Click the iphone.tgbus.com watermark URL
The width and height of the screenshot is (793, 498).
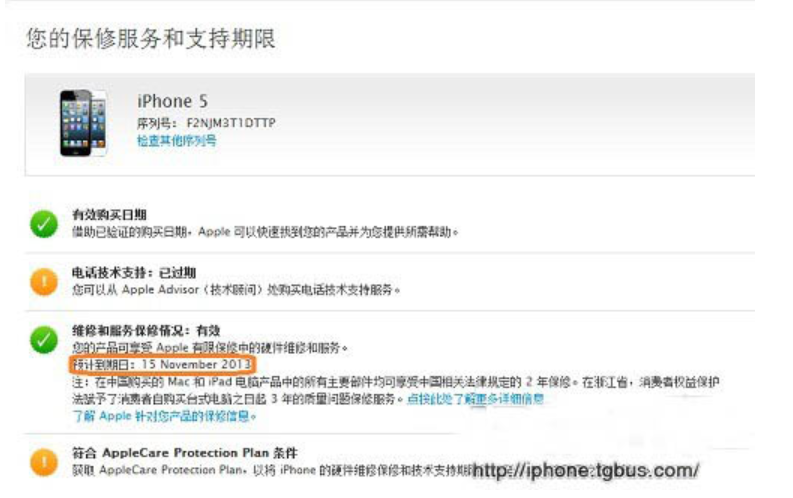click(586, 471)
